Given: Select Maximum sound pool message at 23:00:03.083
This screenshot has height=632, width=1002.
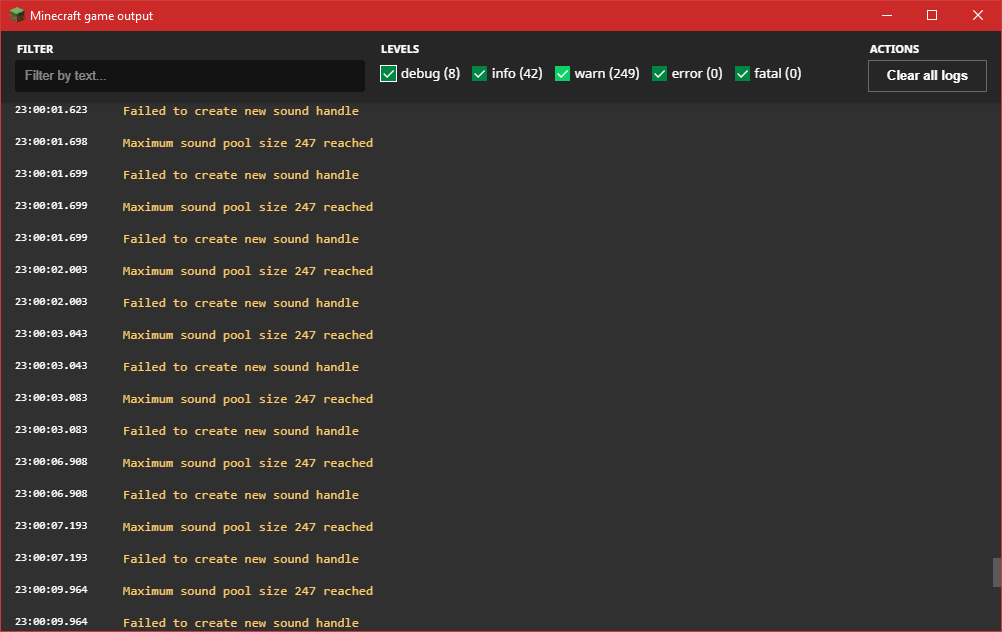Looking at the screenshot, I should pos(248,399).
